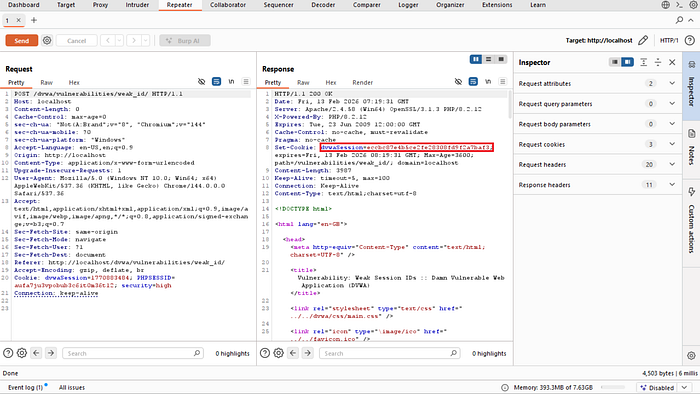The height and width of the screenshot is (394, 700).
Task: Toggle the \n line-break display in Response panel
Action: (488, 82)
